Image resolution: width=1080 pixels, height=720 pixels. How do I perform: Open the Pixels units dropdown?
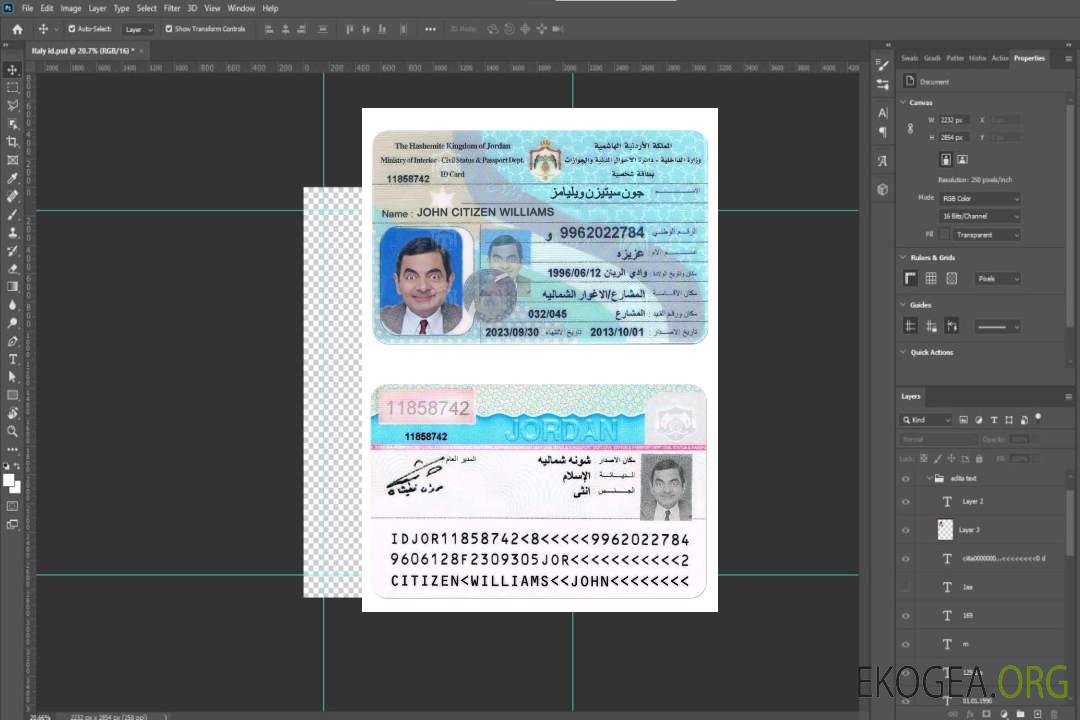click(997, 278)
